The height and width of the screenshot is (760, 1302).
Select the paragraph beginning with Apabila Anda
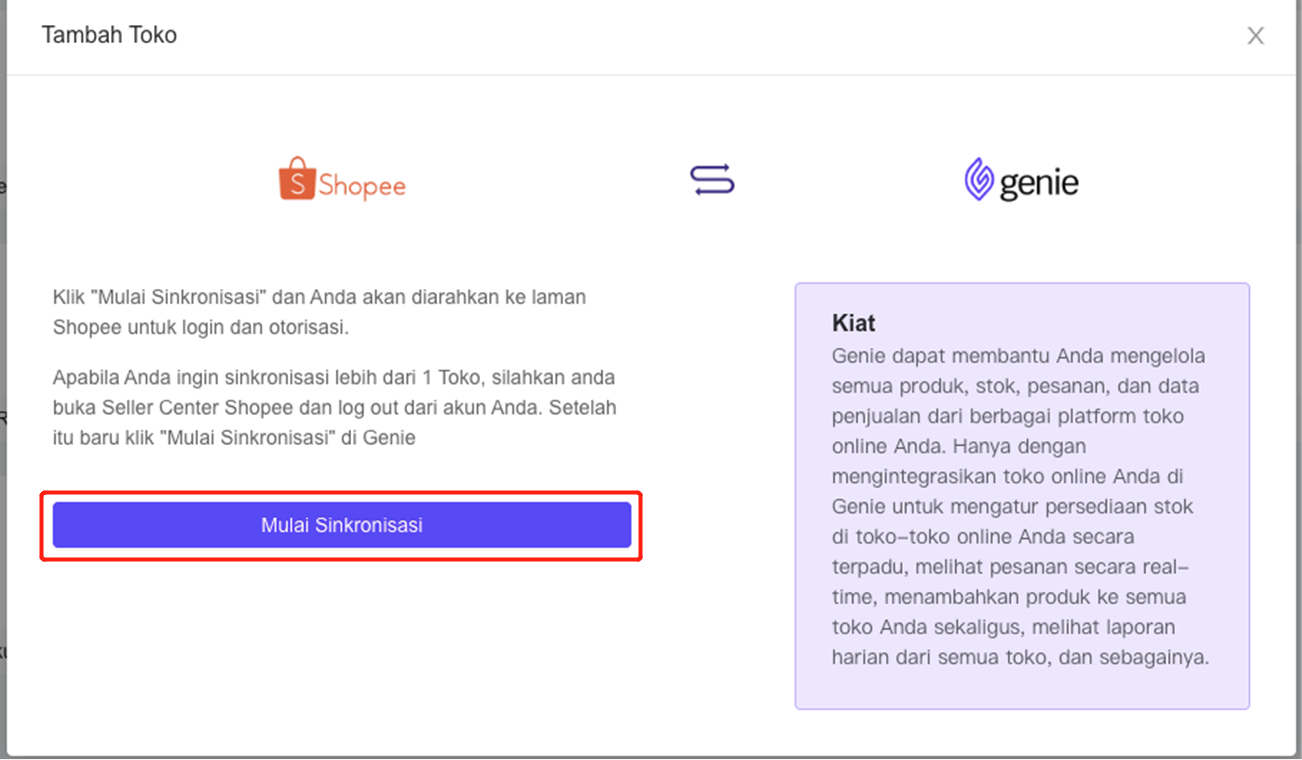pyautogui.click(x=335, y=408)
